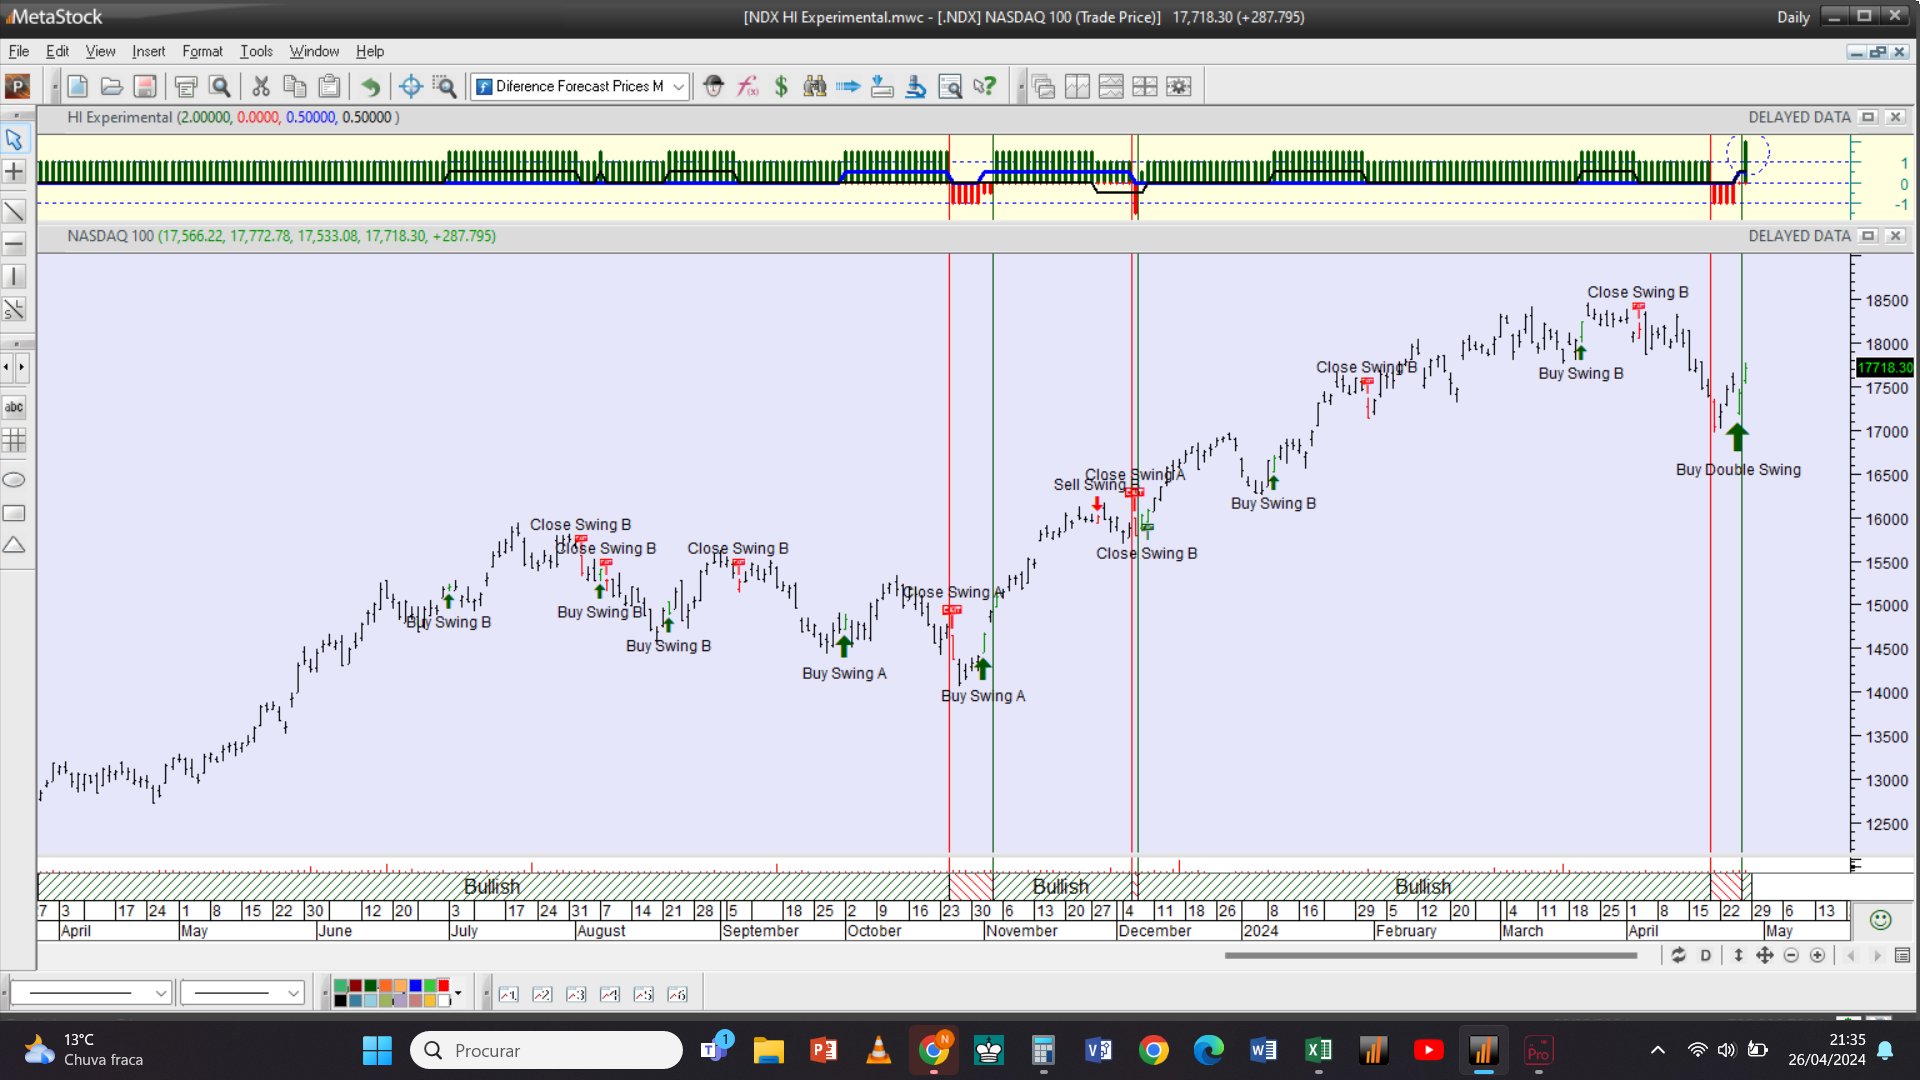Screen dimensions: 1920x1080
Task: Open the Indicator Builder (fx) tool
Action: (748, 87)
